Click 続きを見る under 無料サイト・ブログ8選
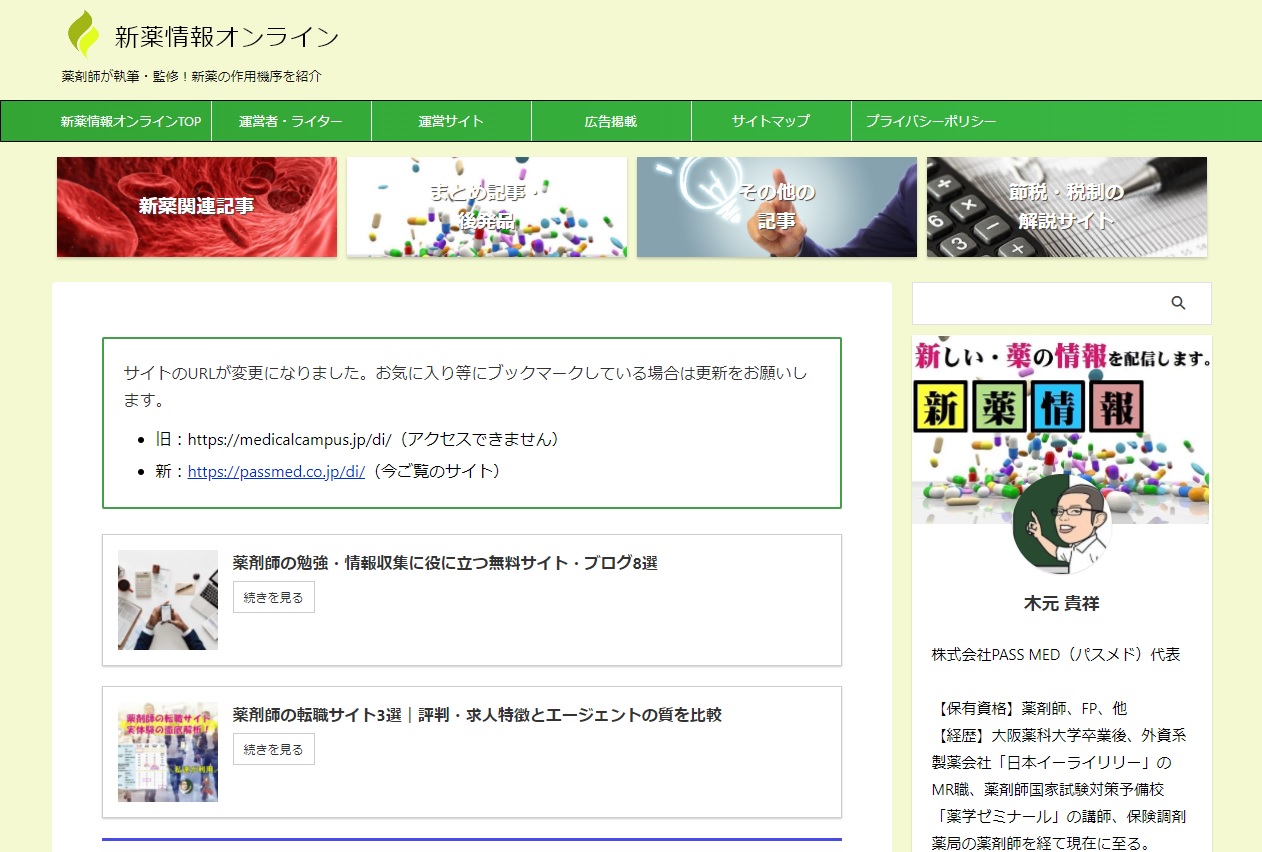The height and width of the screenshot is (852, 1262). (x=274, y=597)
